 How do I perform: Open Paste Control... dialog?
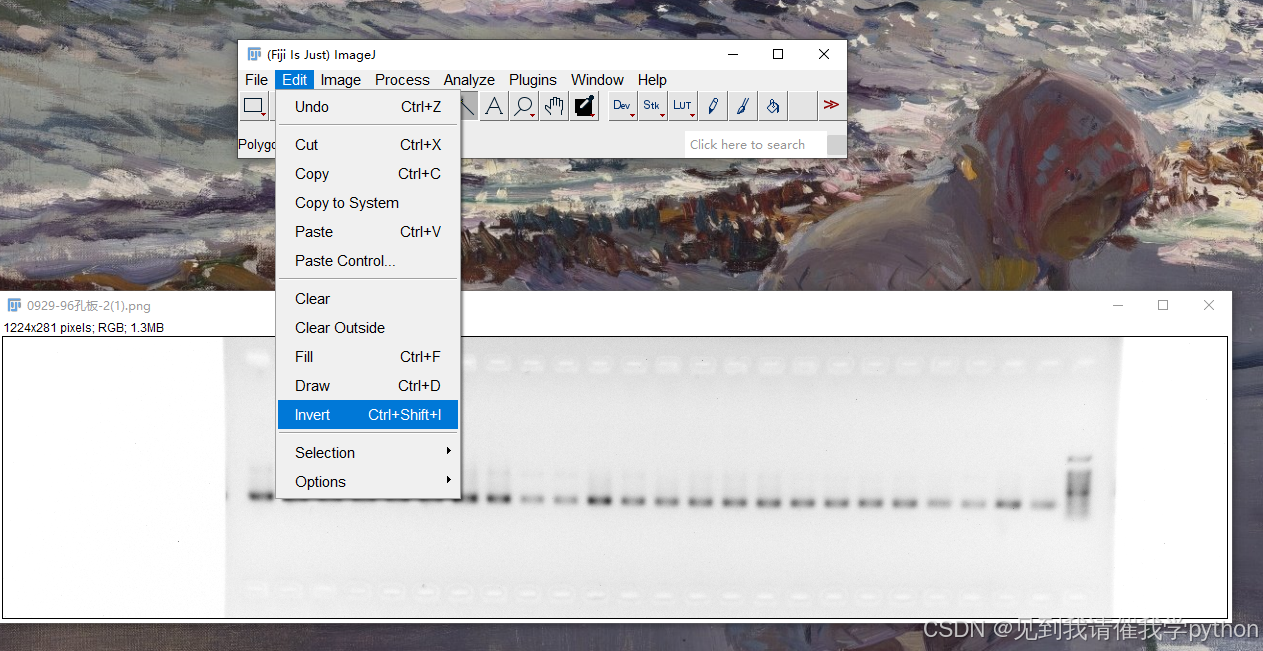368,261
